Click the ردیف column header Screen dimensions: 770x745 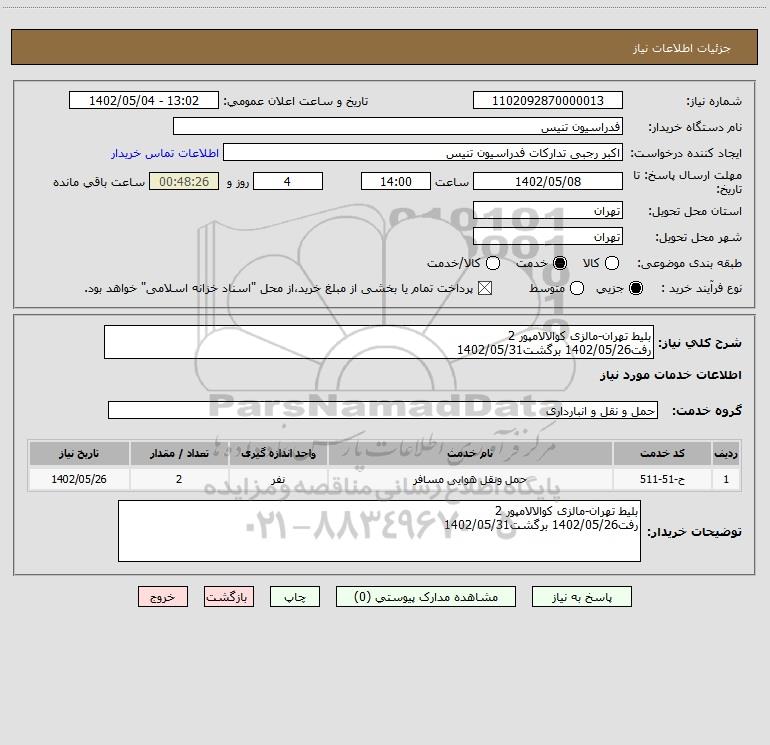[726, 453]
